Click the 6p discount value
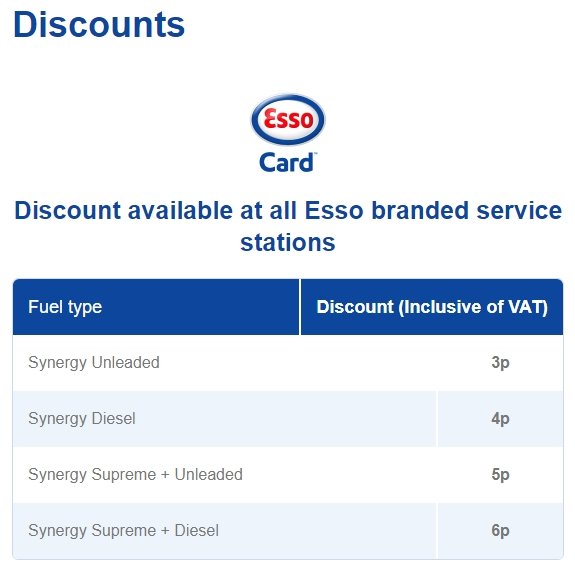Viewport: 575px width, 566px height. 500,530
